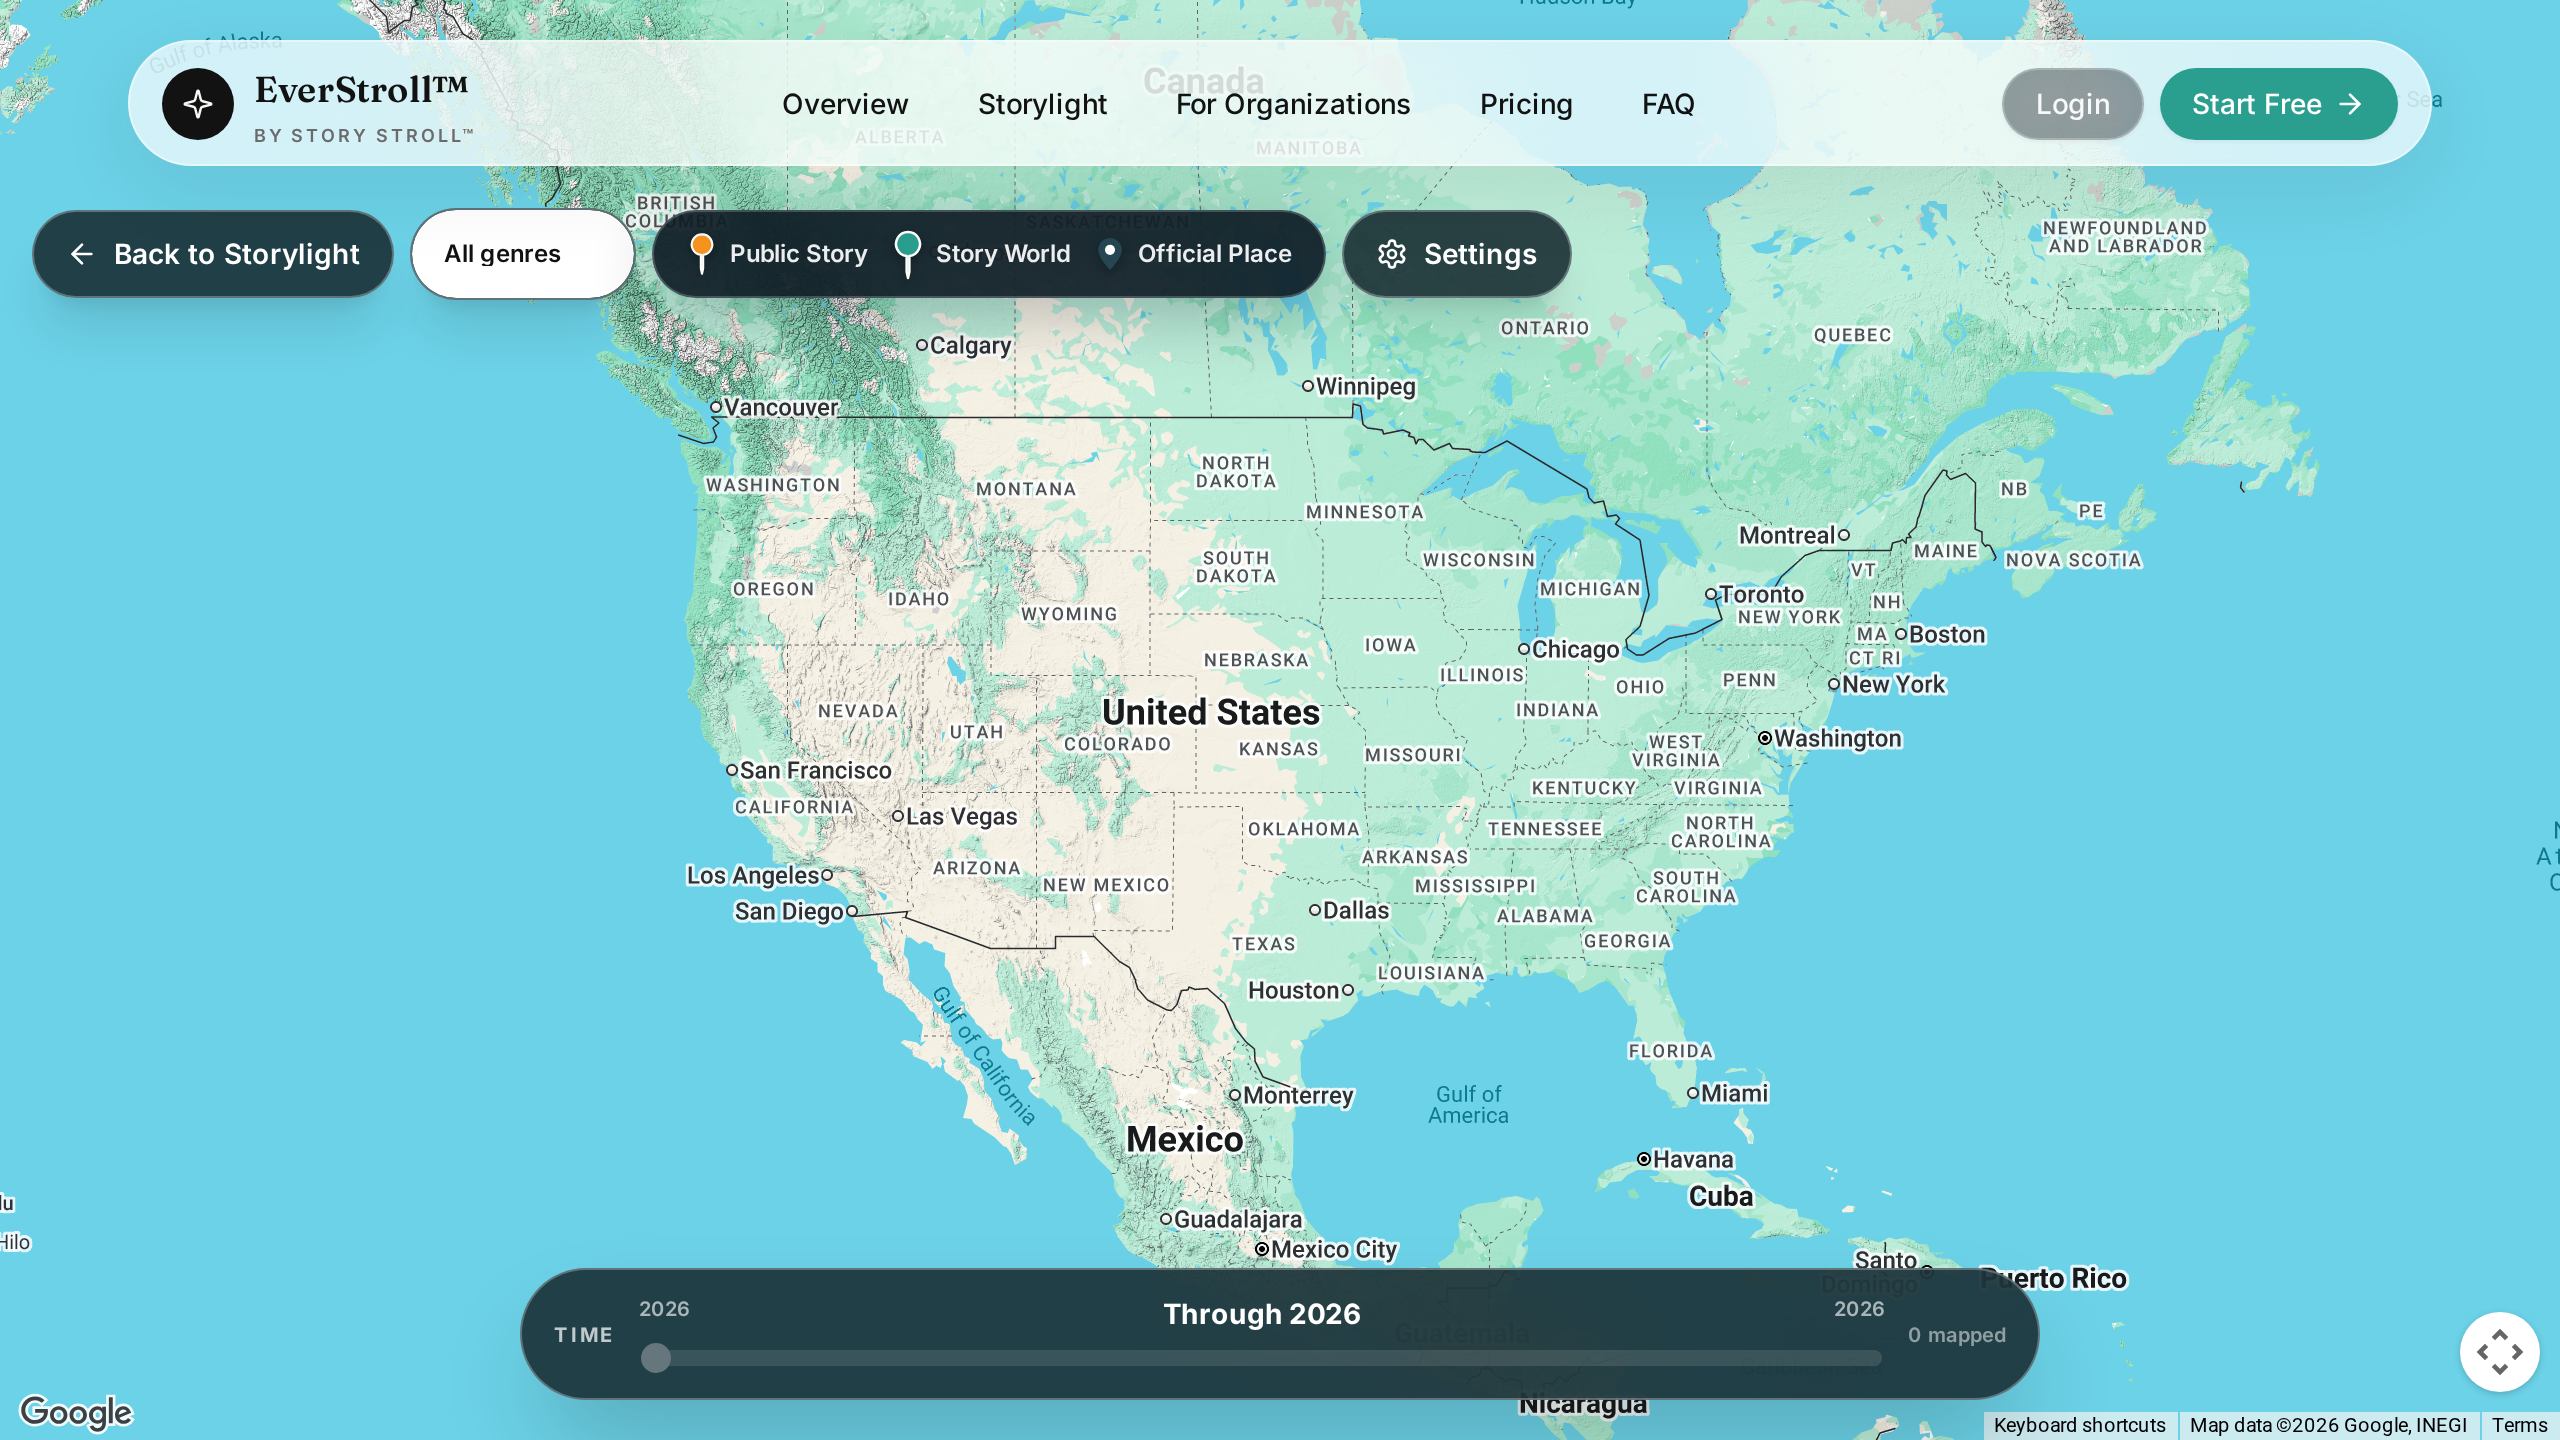Click the Dallas city label

1355,910
